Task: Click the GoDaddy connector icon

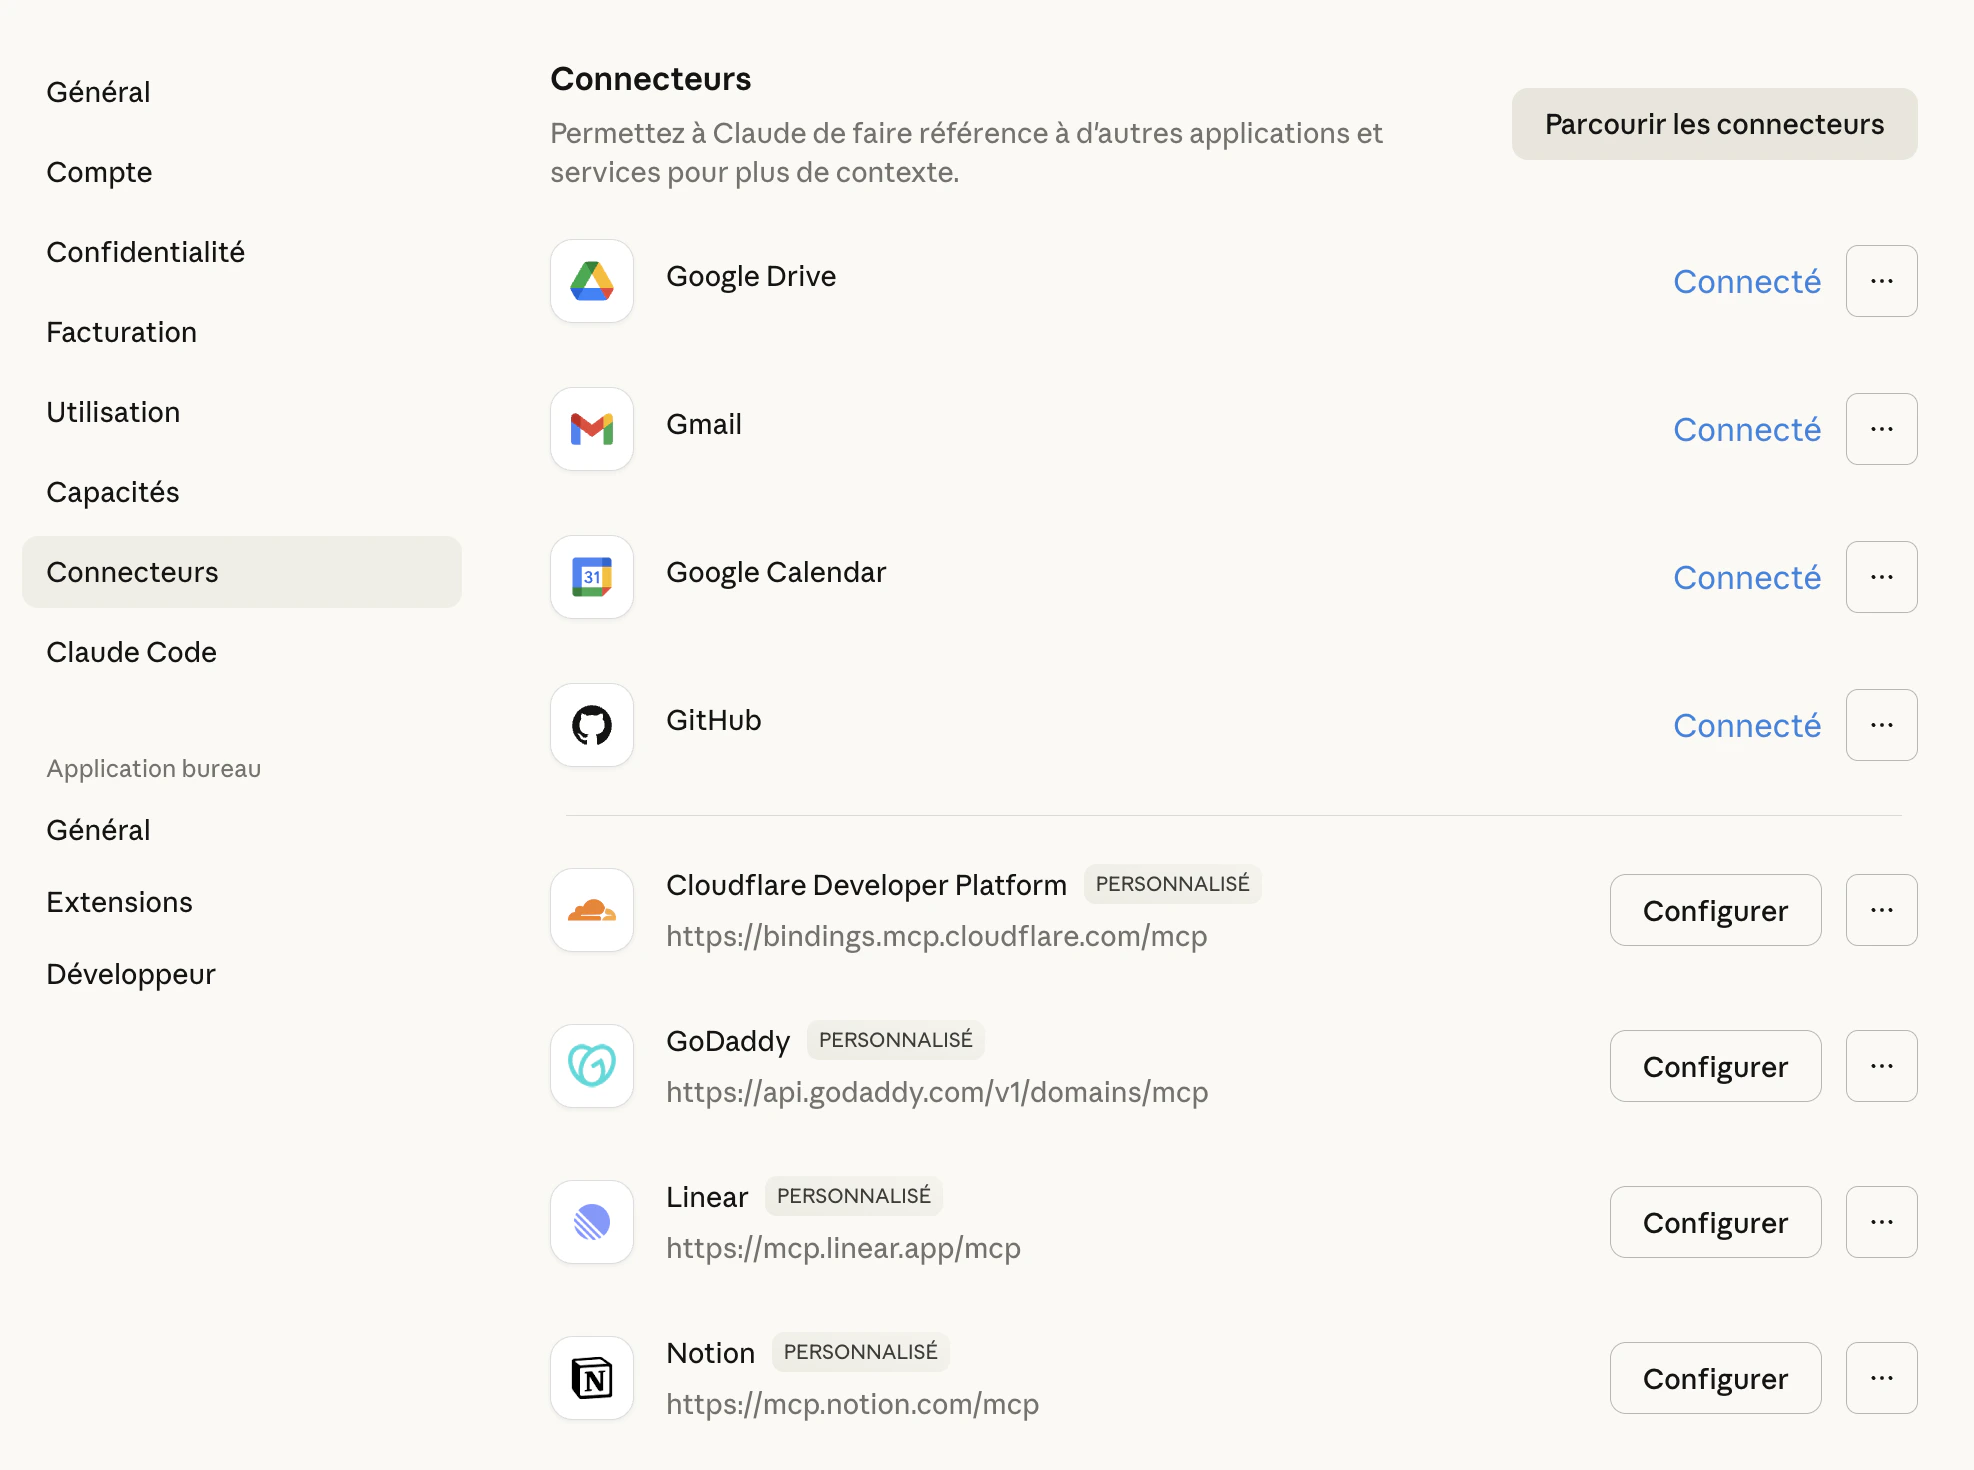Action: [591, 1066]
